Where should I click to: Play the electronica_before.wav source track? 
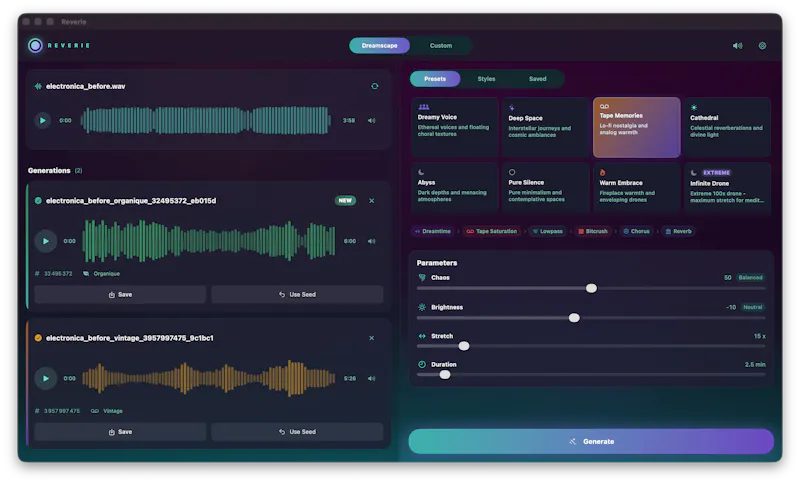pyautogui.click(x=43, y=120)
